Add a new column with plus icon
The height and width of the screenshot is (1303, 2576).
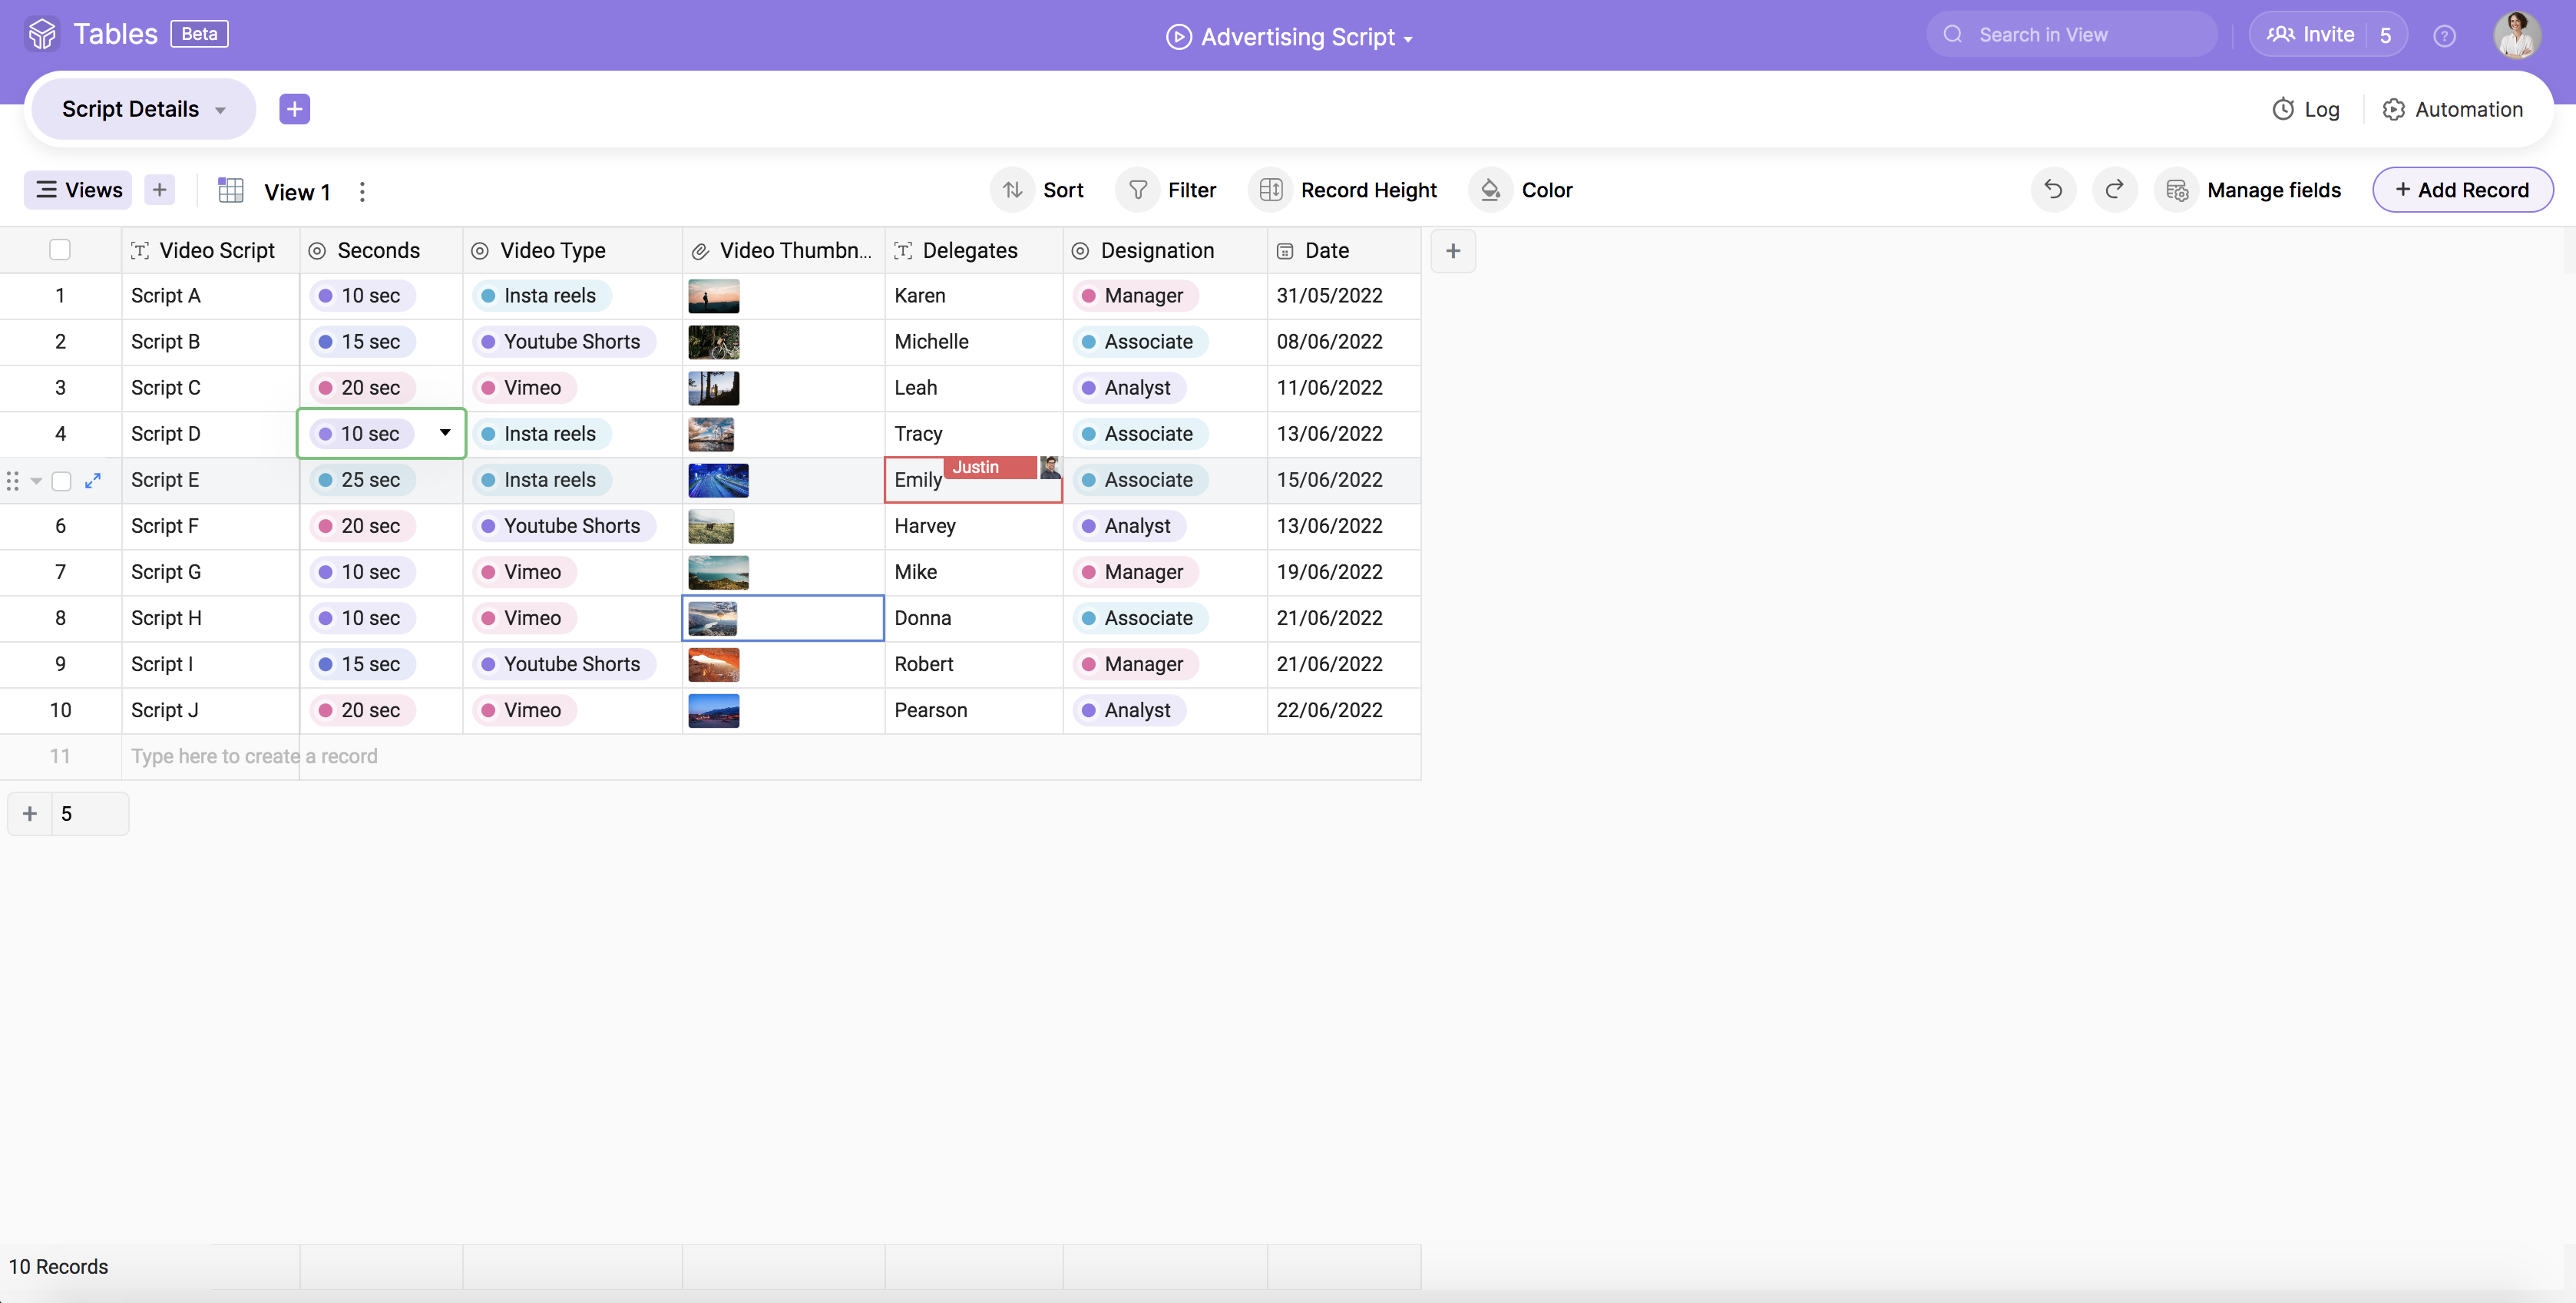1453,251
